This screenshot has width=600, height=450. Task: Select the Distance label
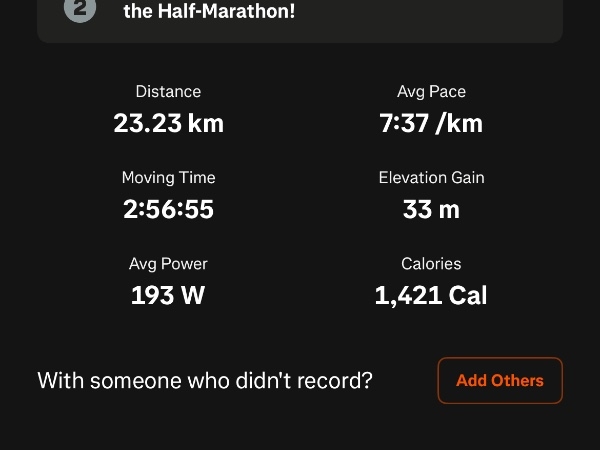coord(168,92)
